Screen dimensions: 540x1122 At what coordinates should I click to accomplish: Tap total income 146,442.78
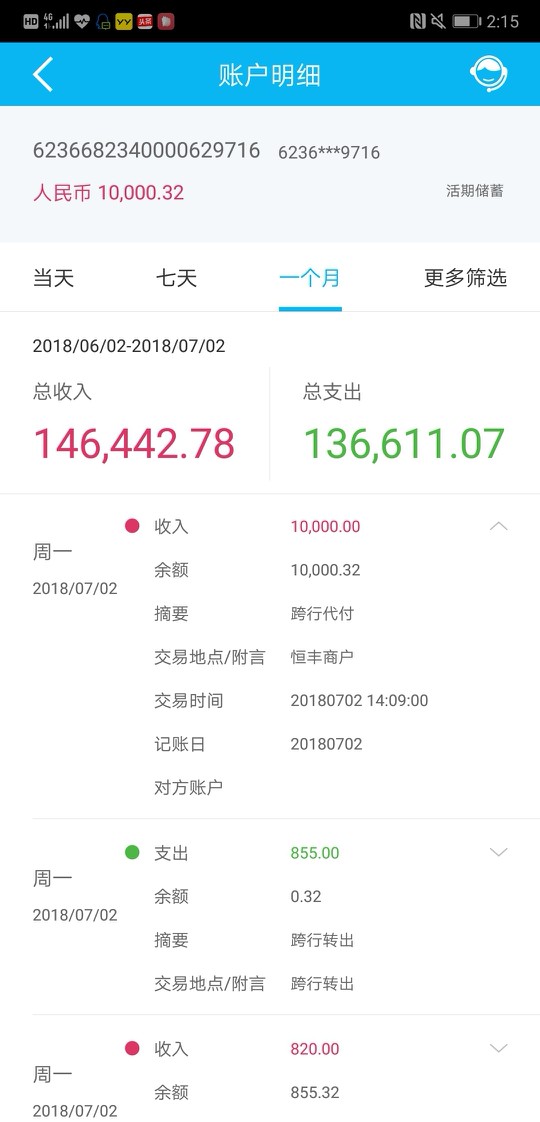click(134, 444)
